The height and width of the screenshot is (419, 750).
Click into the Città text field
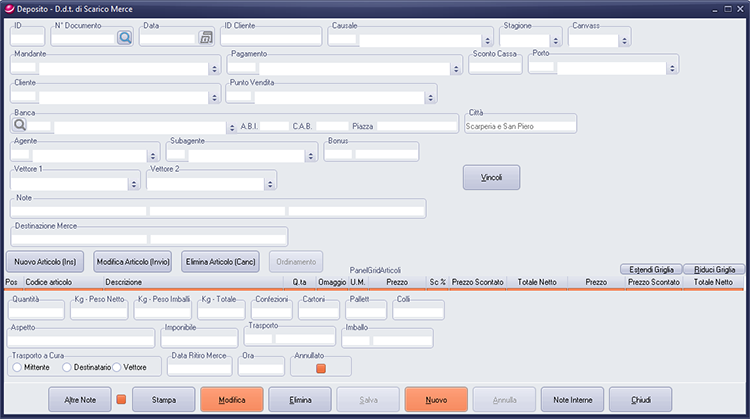520,127
